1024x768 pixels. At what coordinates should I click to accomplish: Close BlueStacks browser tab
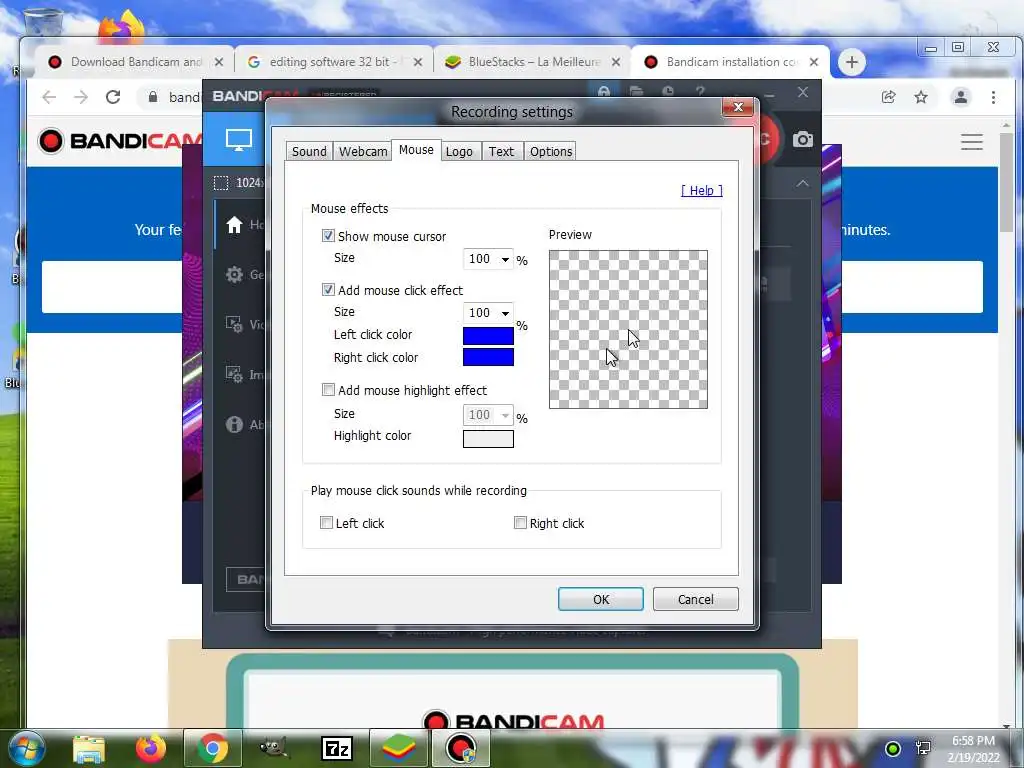616,62
